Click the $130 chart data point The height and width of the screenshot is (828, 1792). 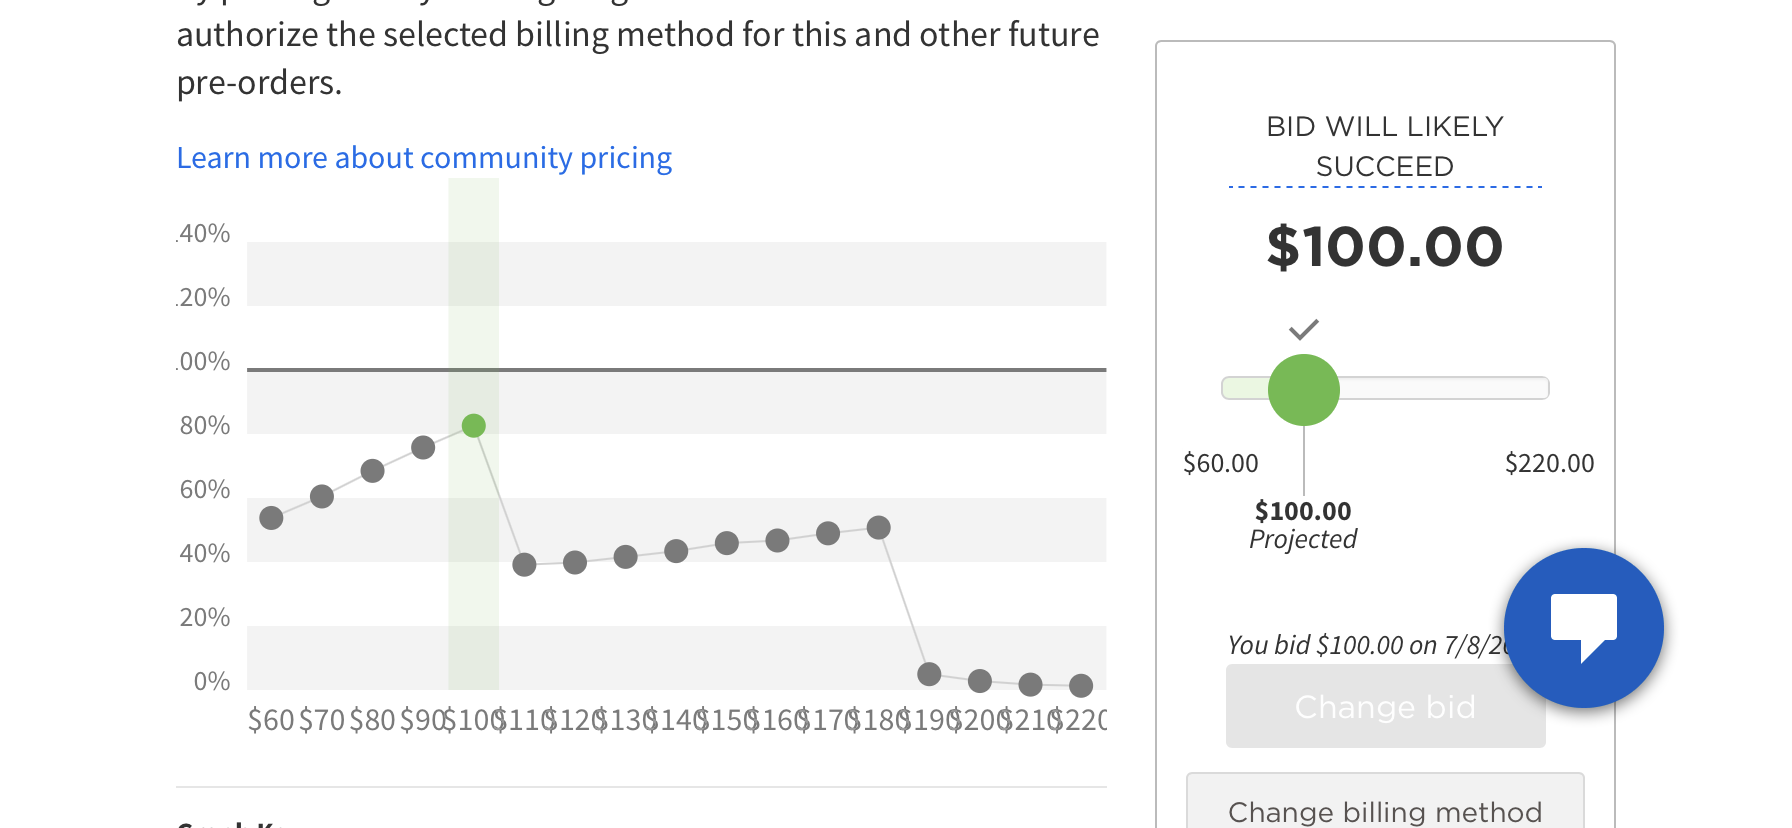coord(625,557)
